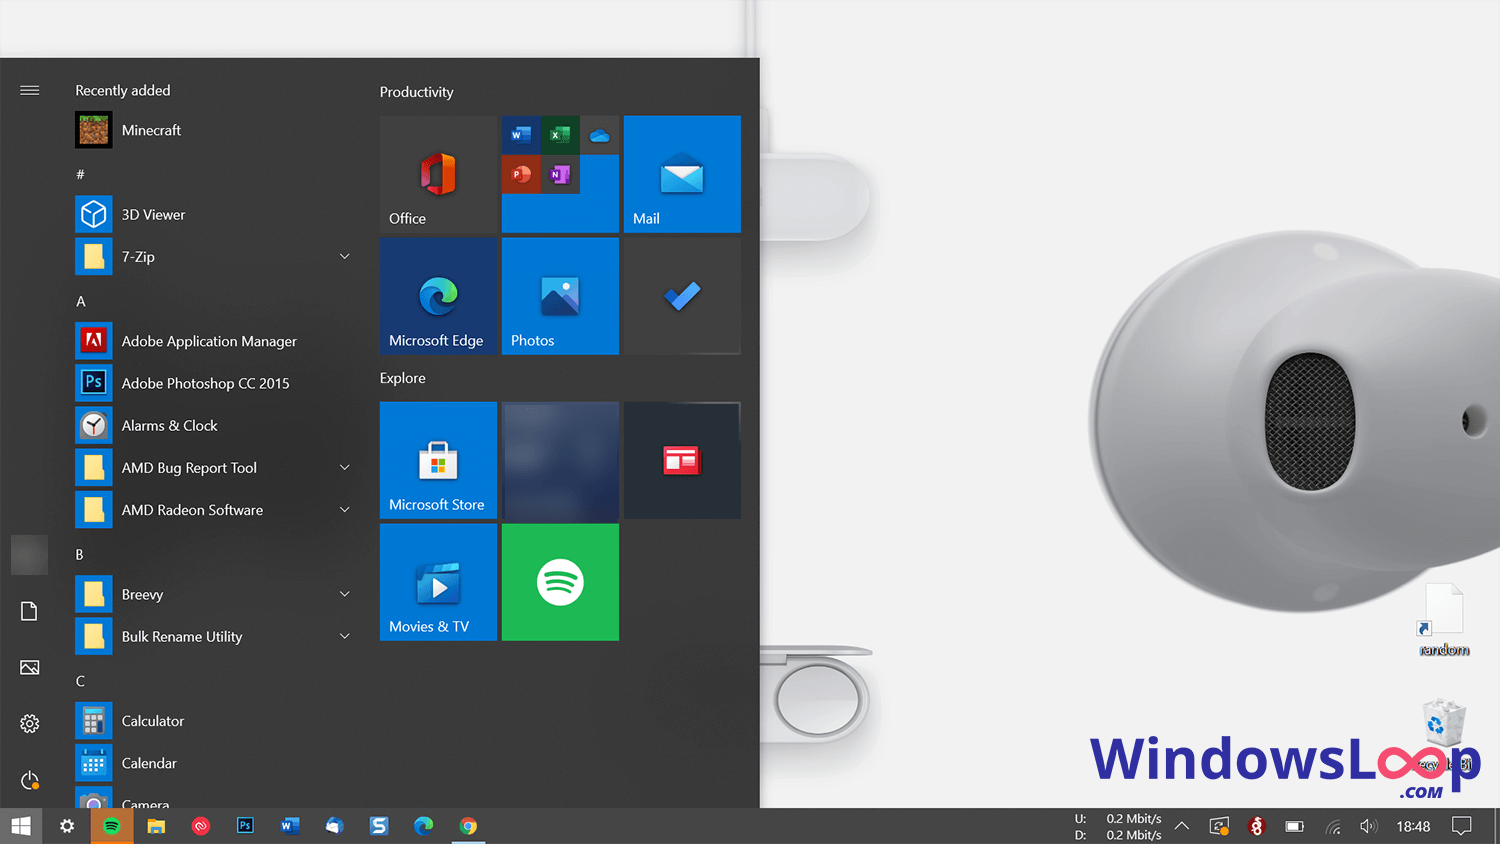1500x844 pixels.
Task: Open the Action Center notifications icon
Action: [1462, 826]
